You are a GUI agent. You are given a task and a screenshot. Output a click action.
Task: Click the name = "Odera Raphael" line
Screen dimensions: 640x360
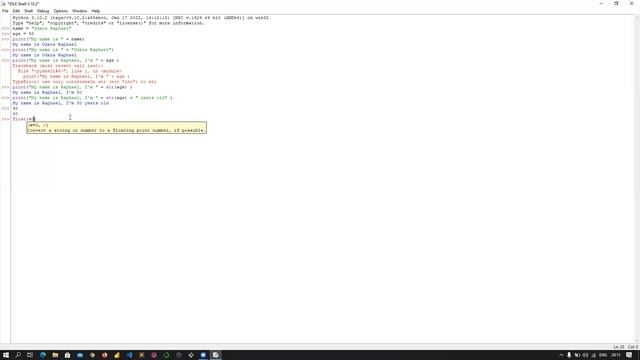tap(42, 29)
